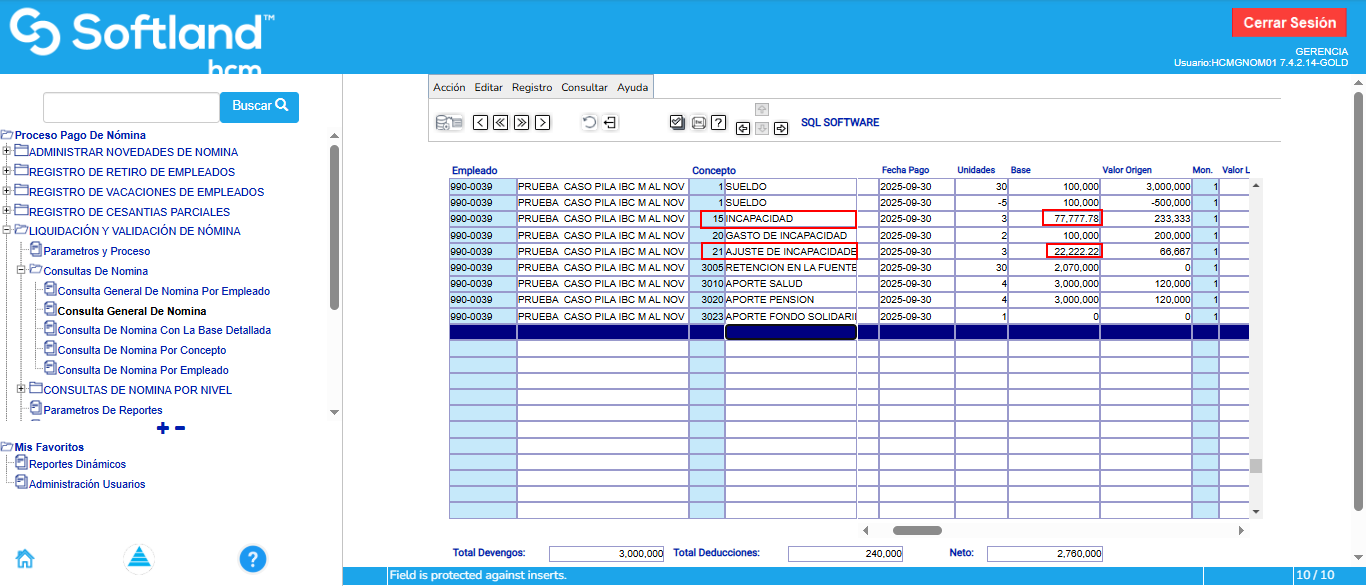Expand CONSULTAS DE NOMINA POR NIVEL node
This screenshot has width=1366, height=586.
pyautogui.click(x=21, y=390)
